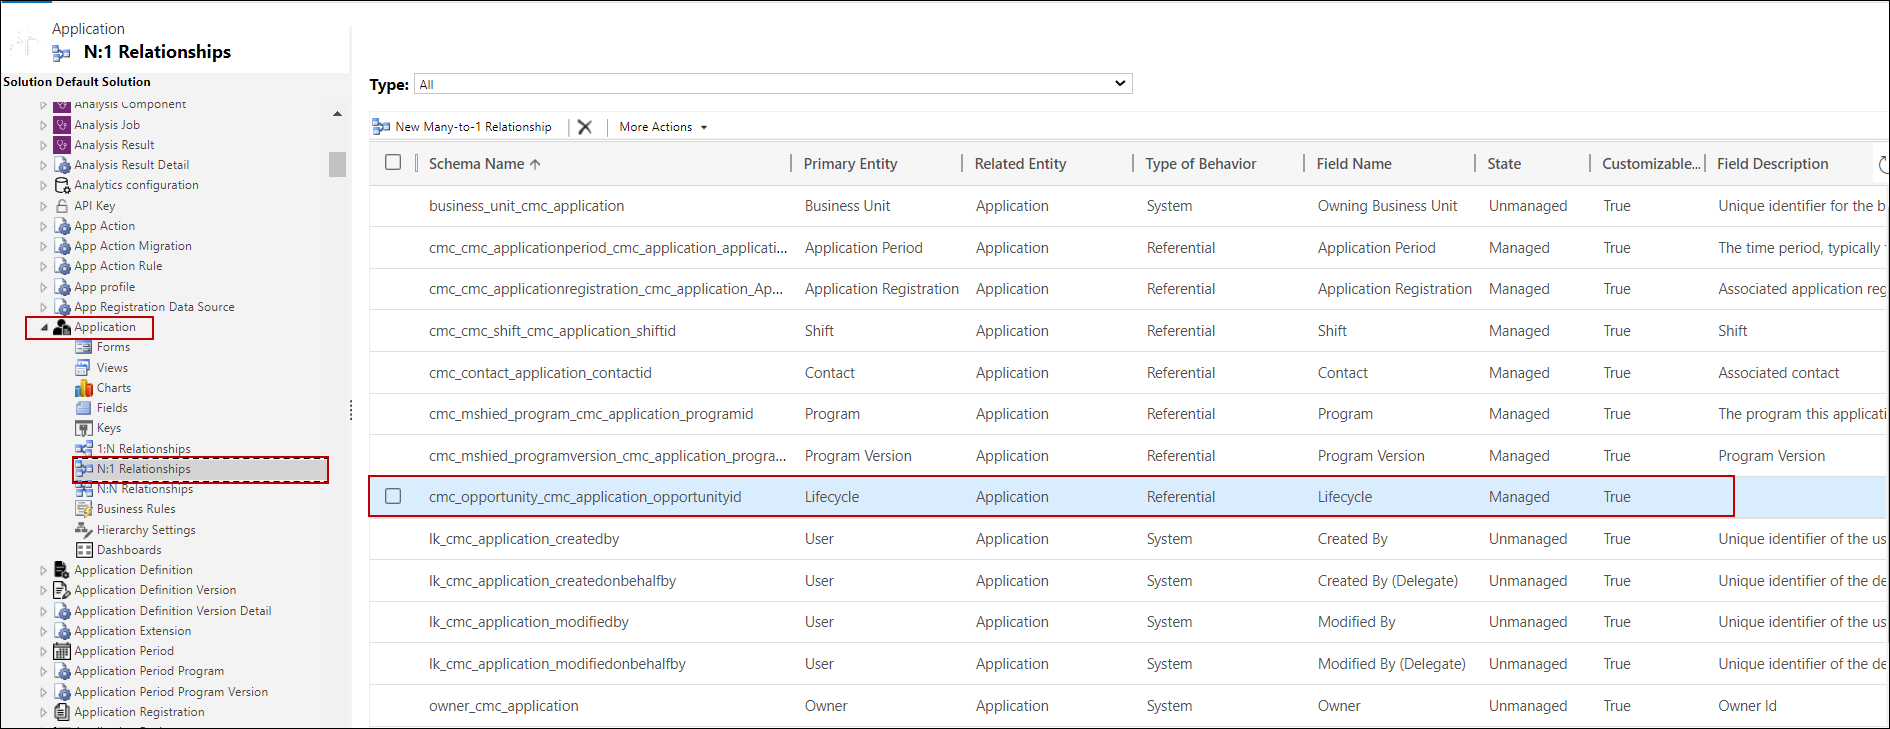The image size is (1890, 729).
Task: Check the cmc_opportunity_cmc_application_opportunityid row checkbox
Action: [393, 497]
